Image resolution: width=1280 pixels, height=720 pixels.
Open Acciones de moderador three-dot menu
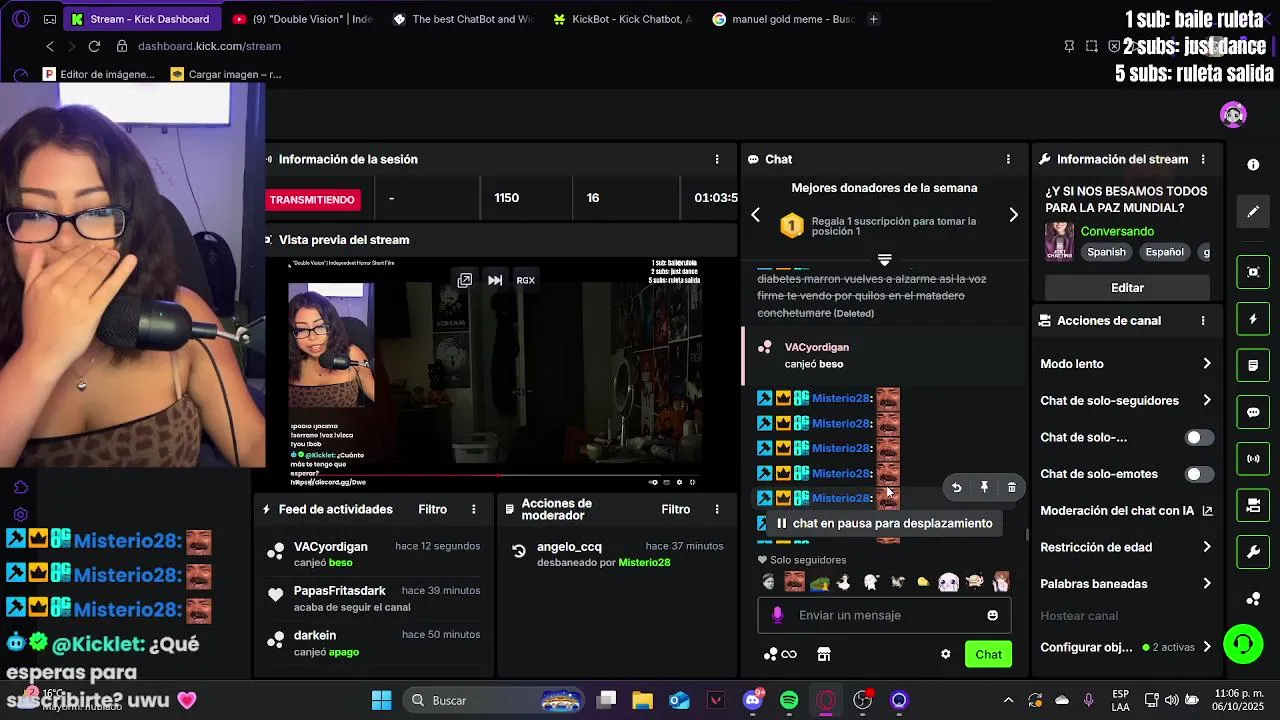716,510
